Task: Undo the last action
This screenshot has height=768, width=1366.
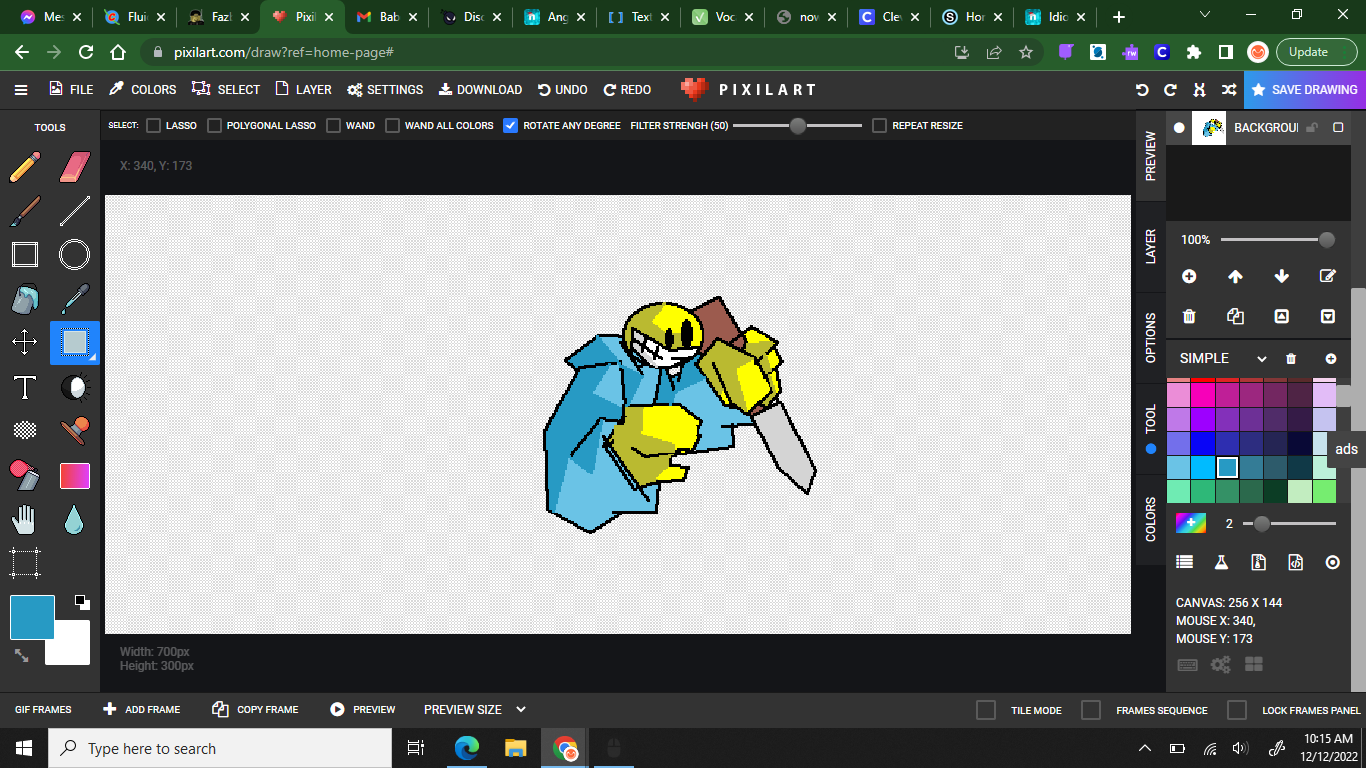Action: pos(562,90)
